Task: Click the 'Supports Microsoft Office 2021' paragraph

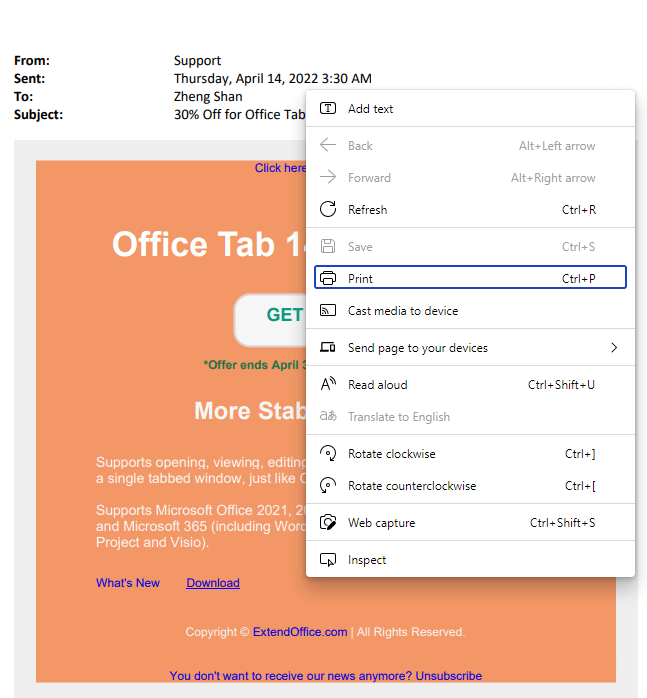Action: click(x=201, y=526)
